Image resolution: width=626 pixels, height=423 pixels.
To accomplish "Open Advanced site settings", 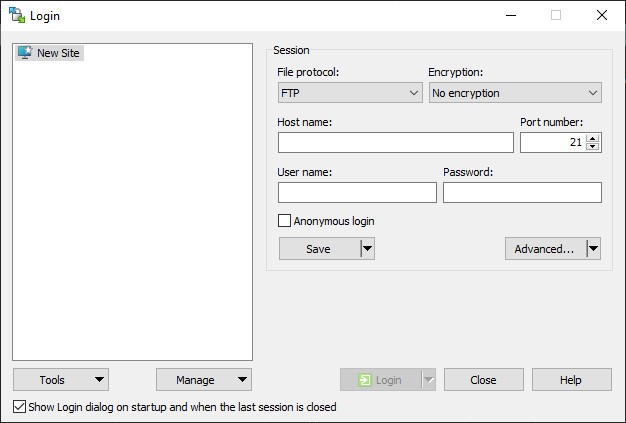I will click(545, 249).
